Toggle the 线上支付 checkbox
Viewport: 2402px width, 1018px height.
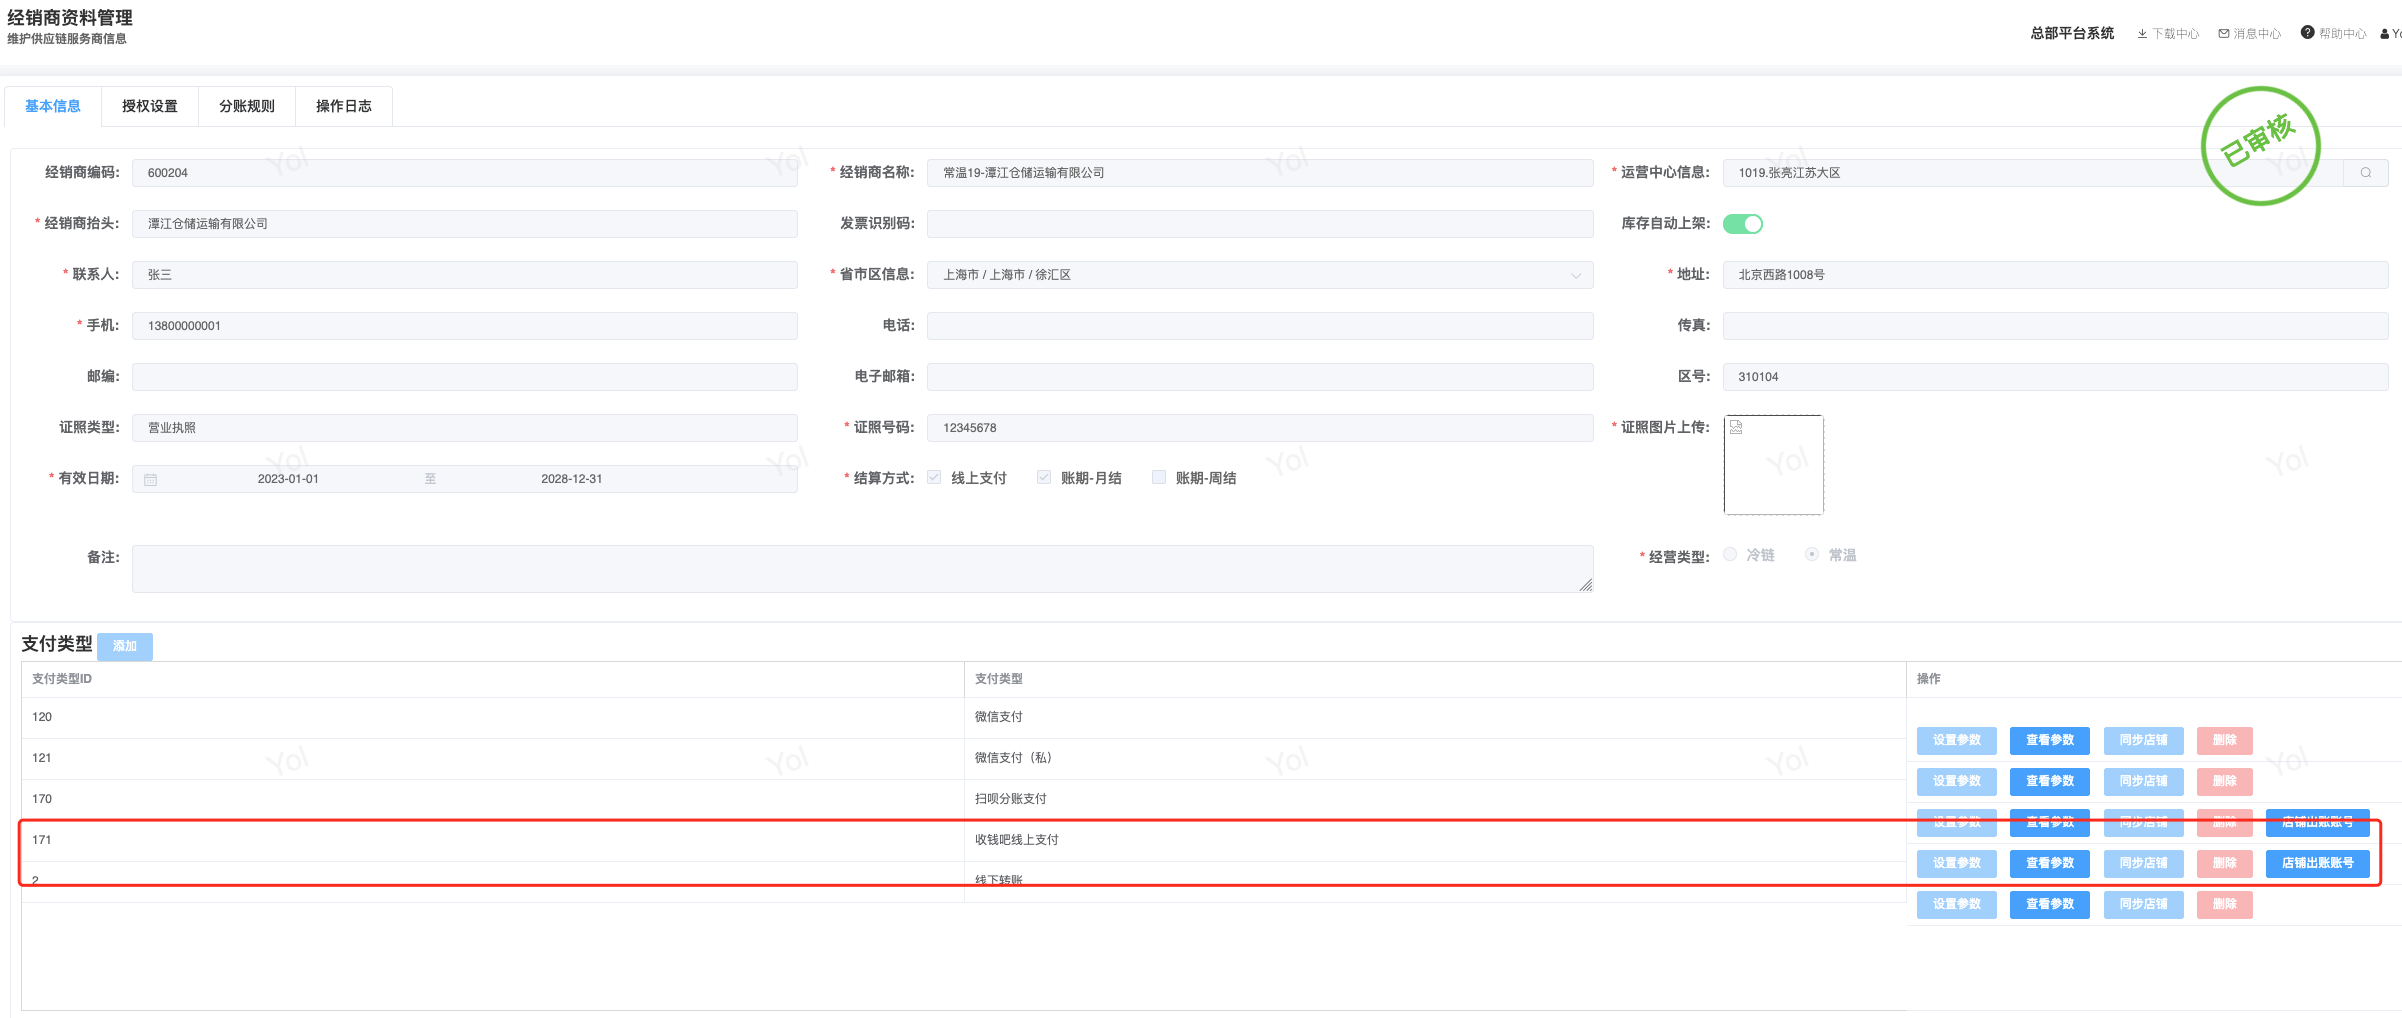pyautogui.click(x=934, y=478)
